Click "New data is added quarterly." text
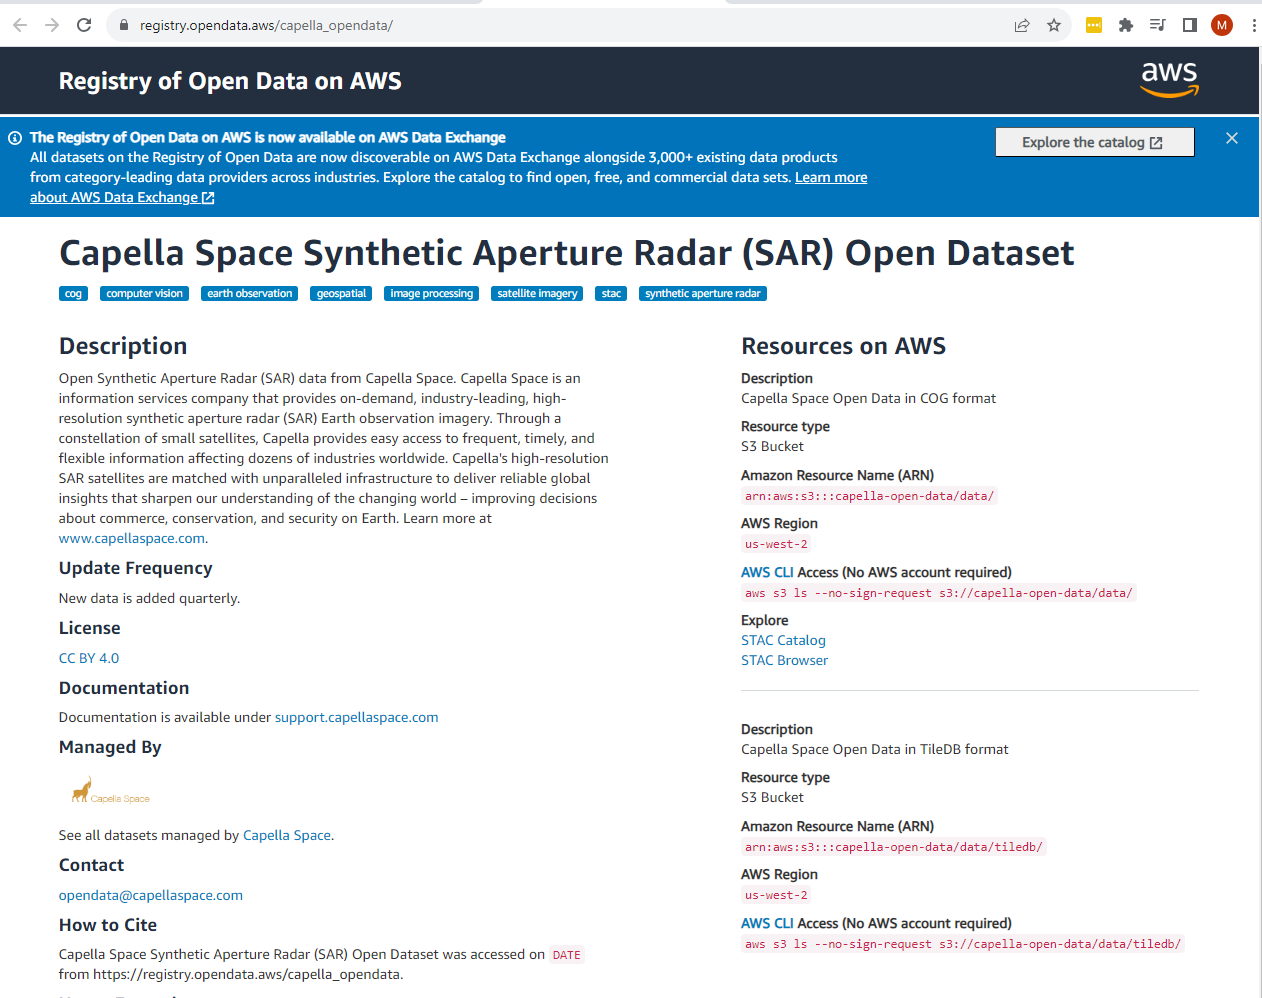 pyautogui.click(x=150, y=598)
